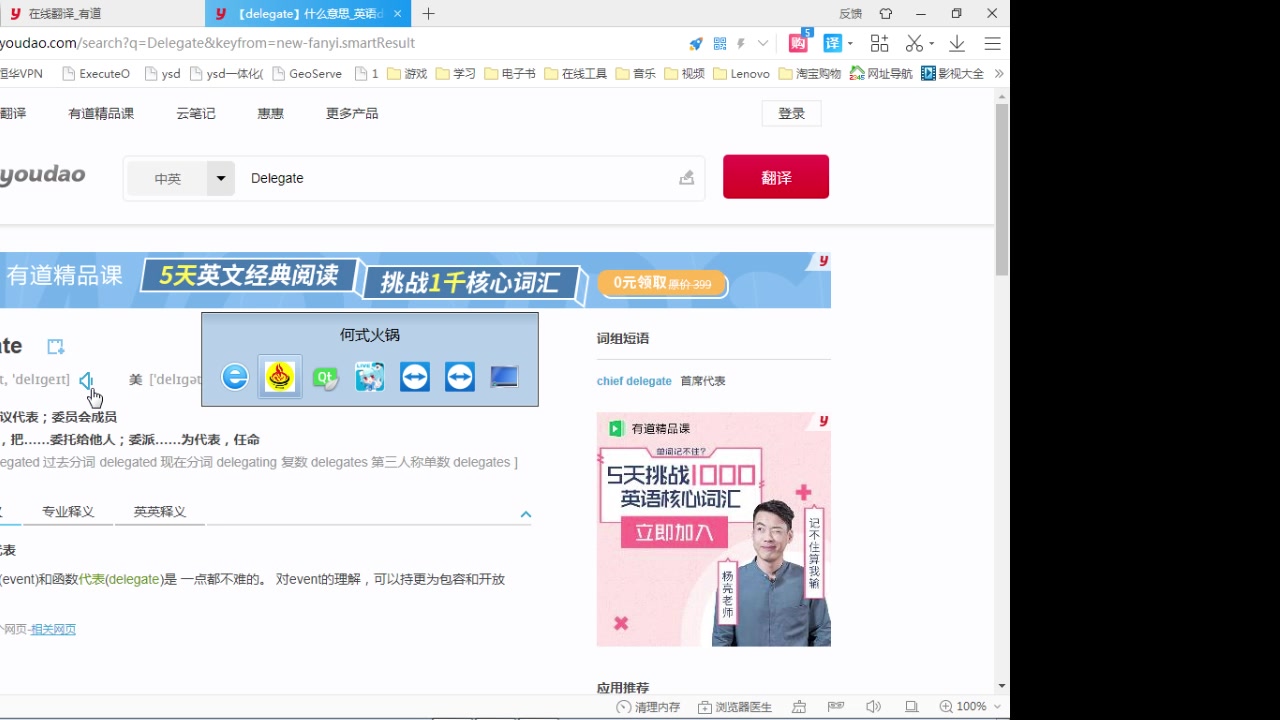
Task: Expand the address bar history chevron
Action: coord(763,44)
